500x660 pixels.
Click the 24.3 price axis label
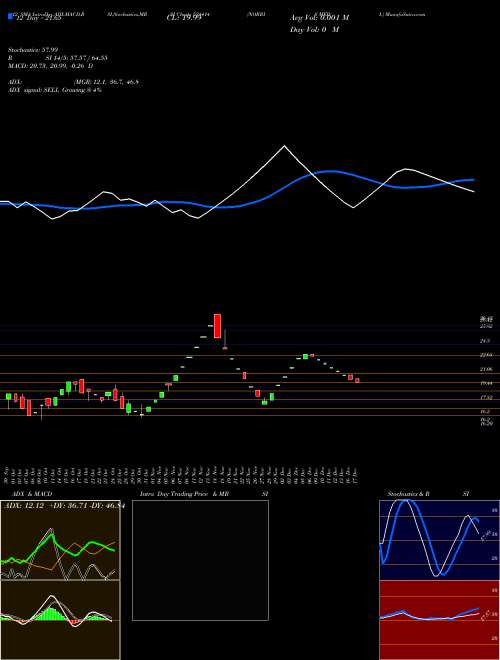click(485, 341)
